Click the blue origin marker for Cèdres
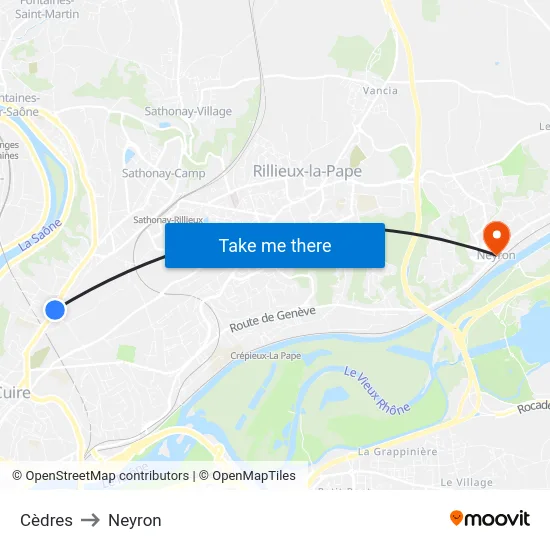 pos(55,310)
